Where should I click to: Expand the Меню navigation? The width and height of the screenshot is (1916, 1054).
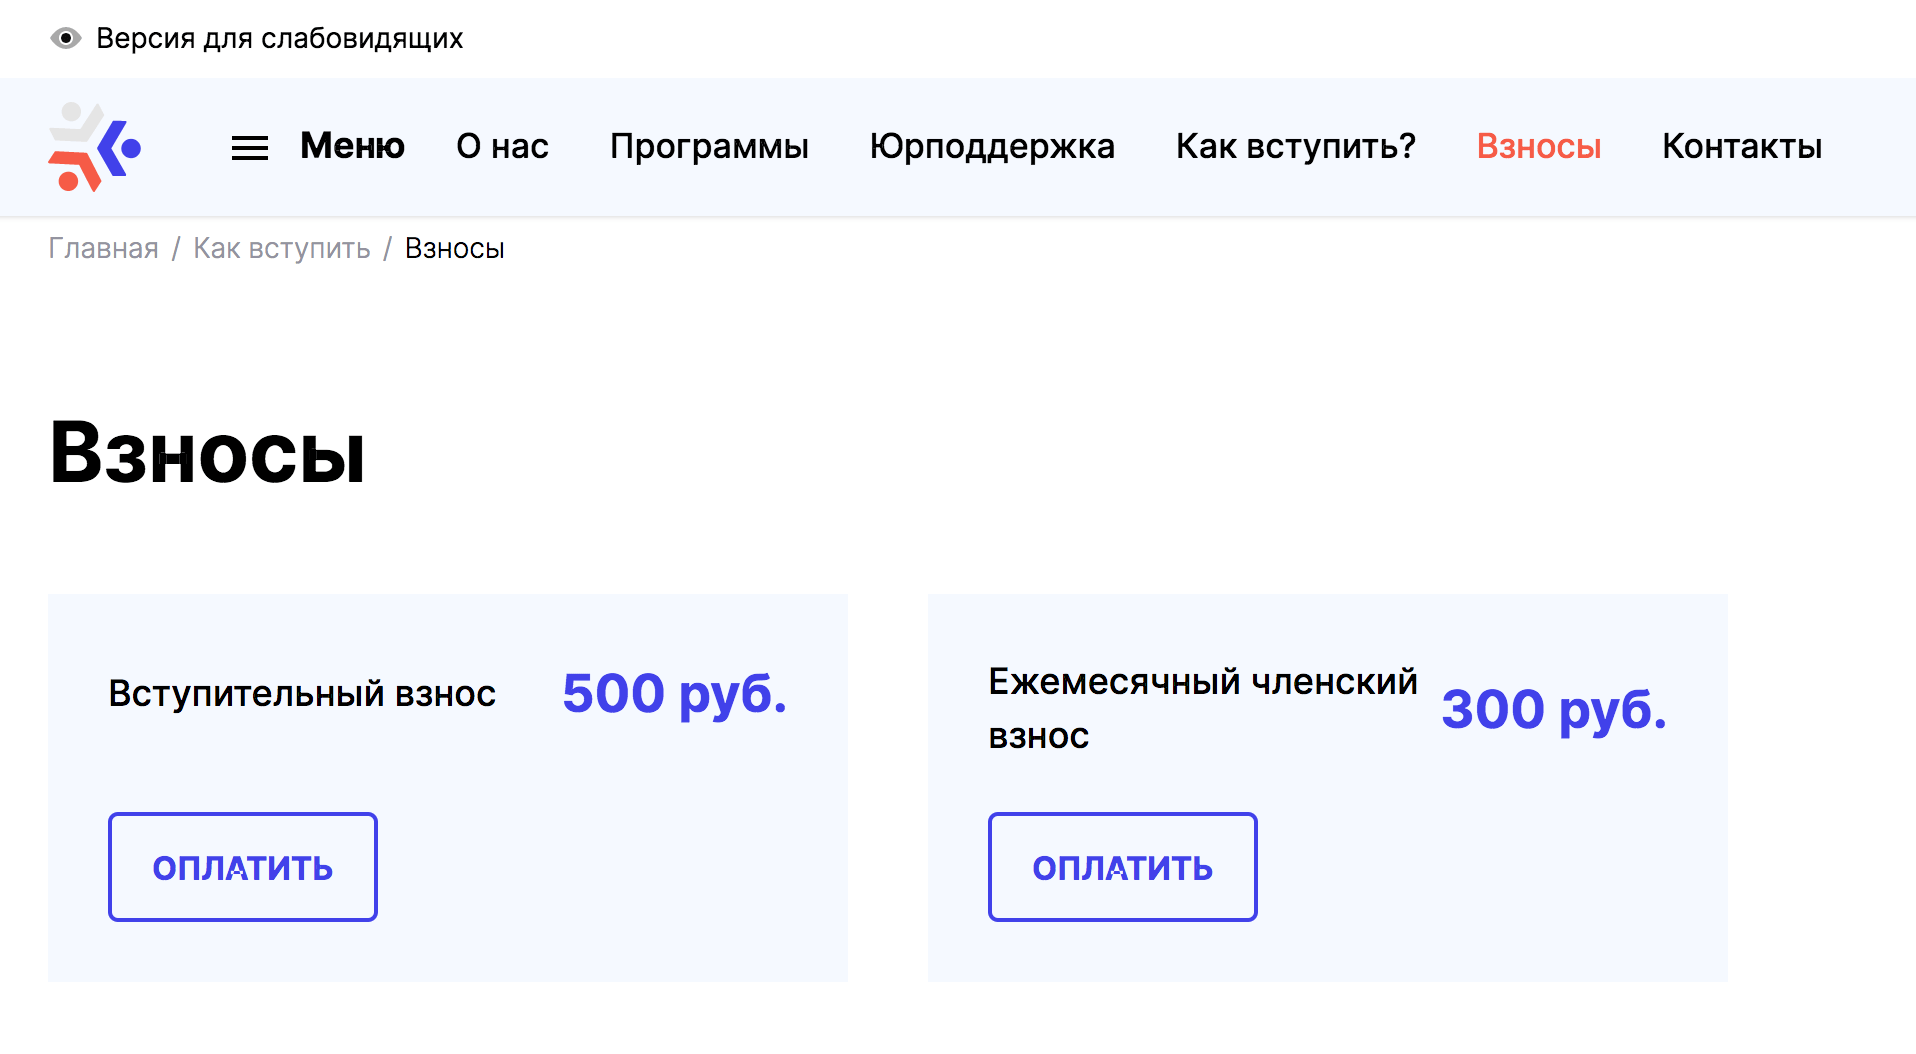[x=352, y=146]
